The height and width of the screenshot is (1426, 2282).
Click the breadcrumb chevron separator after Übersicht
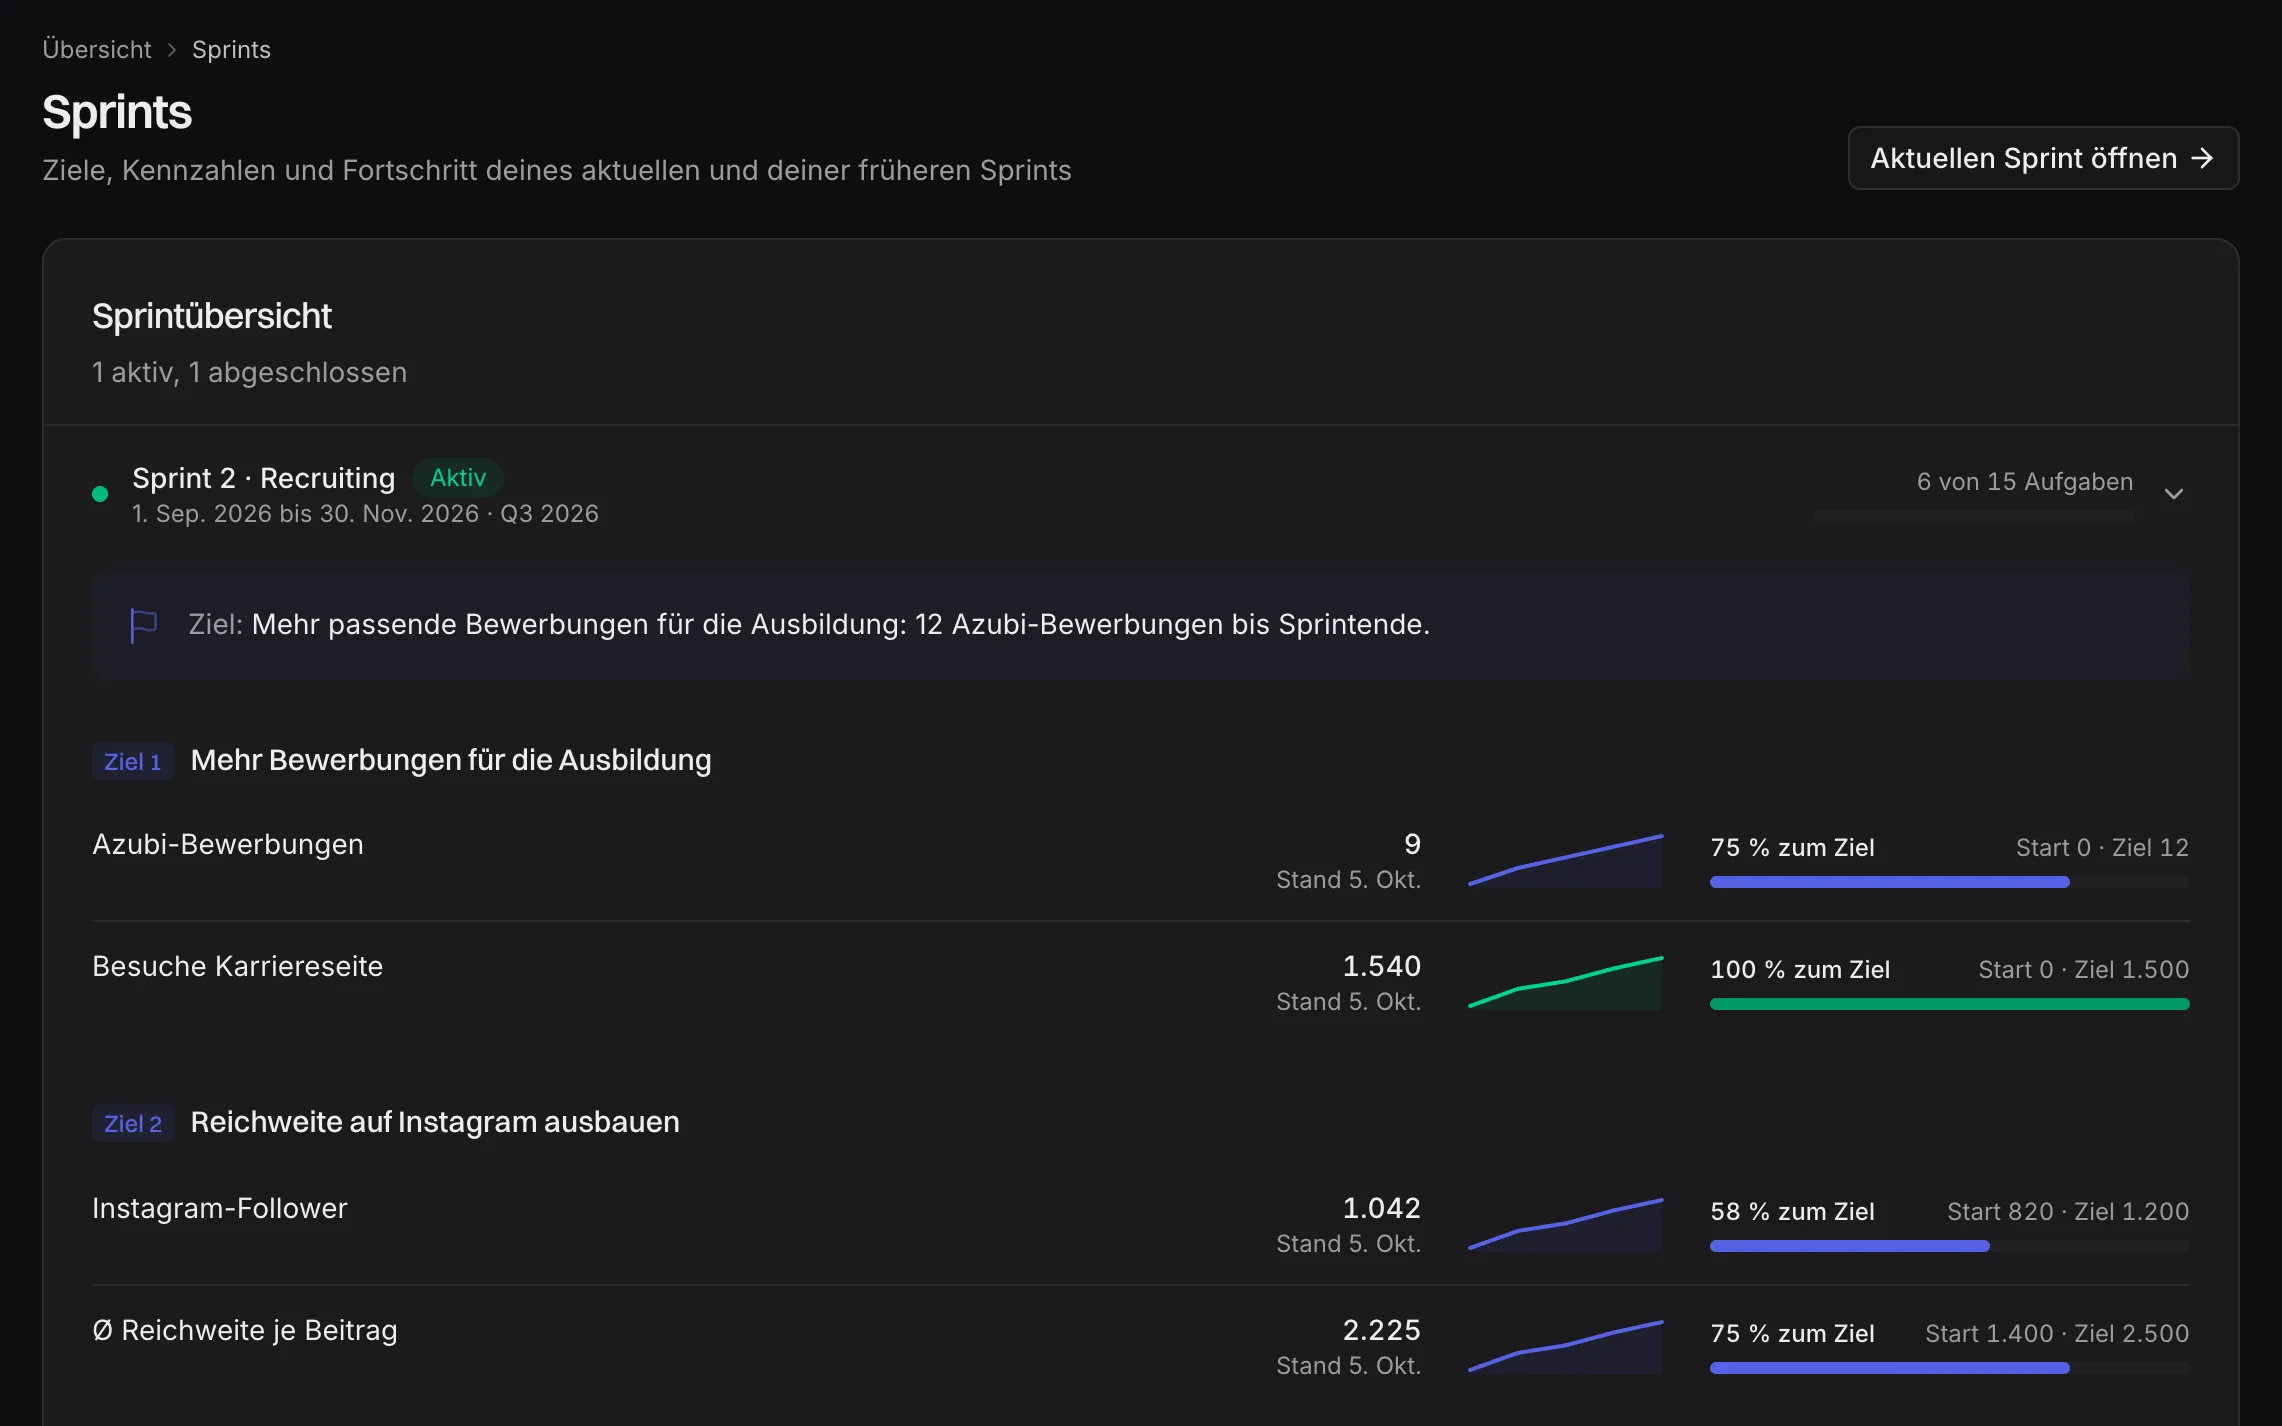coord(172,50)
